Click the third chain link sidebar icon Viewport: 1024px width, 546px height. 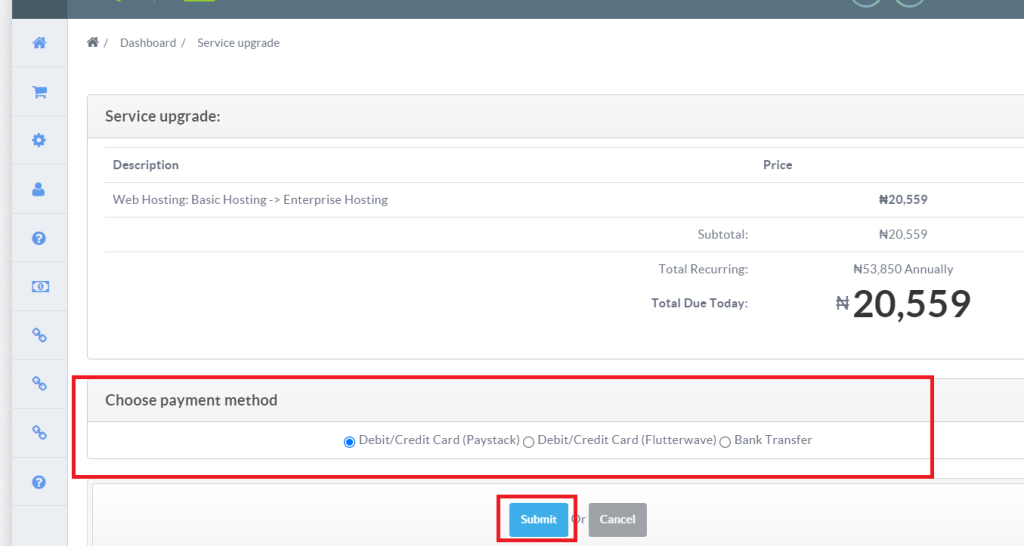39,432
